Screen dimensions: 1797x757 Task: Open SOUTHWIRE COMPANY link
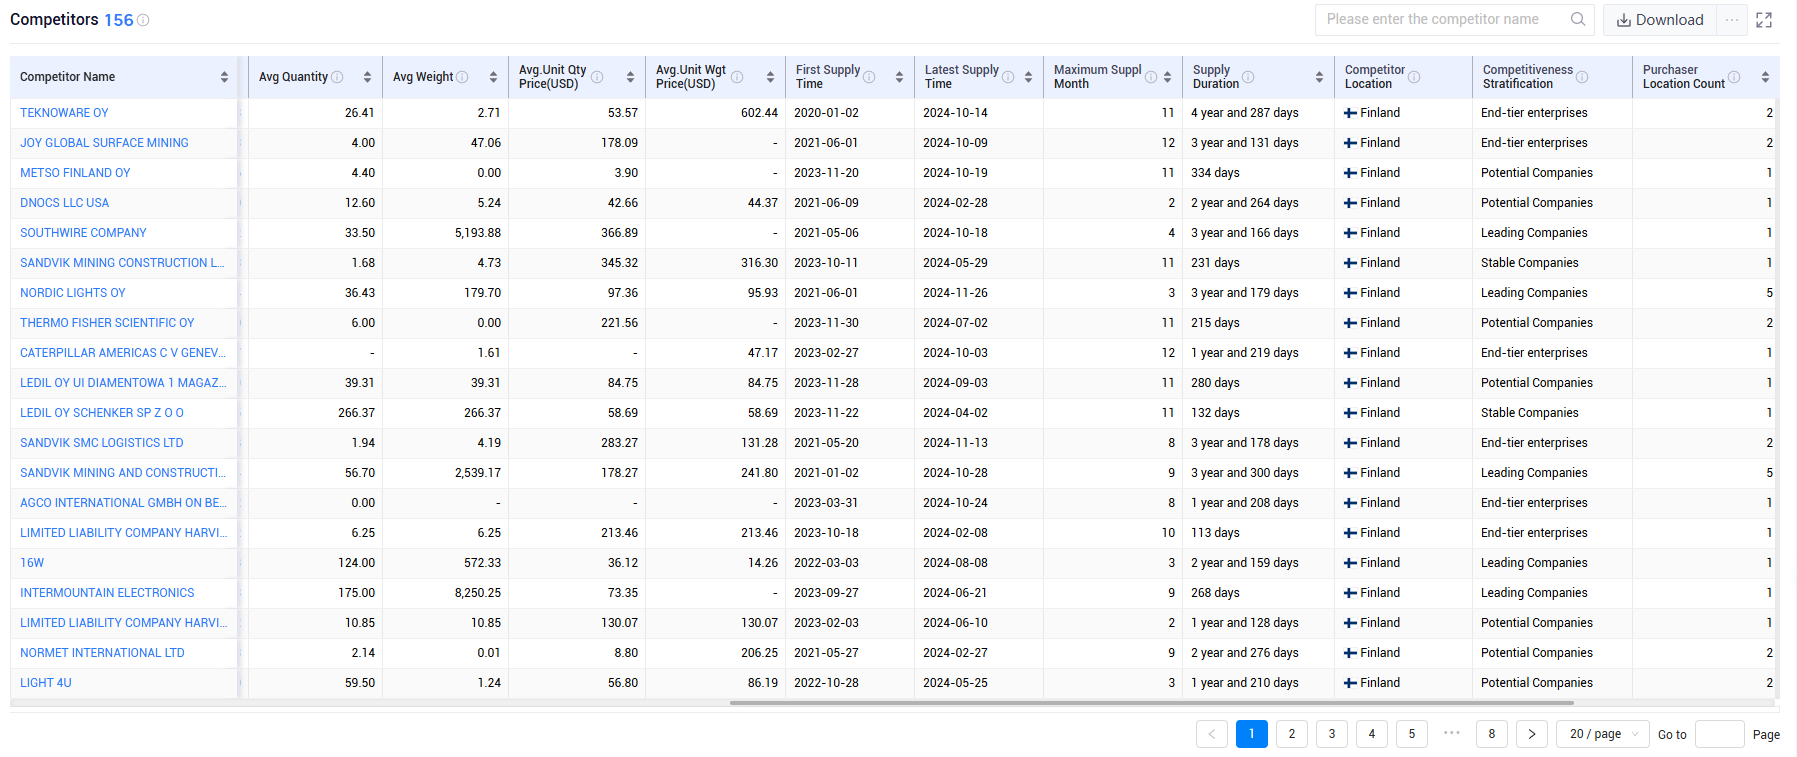83,233
